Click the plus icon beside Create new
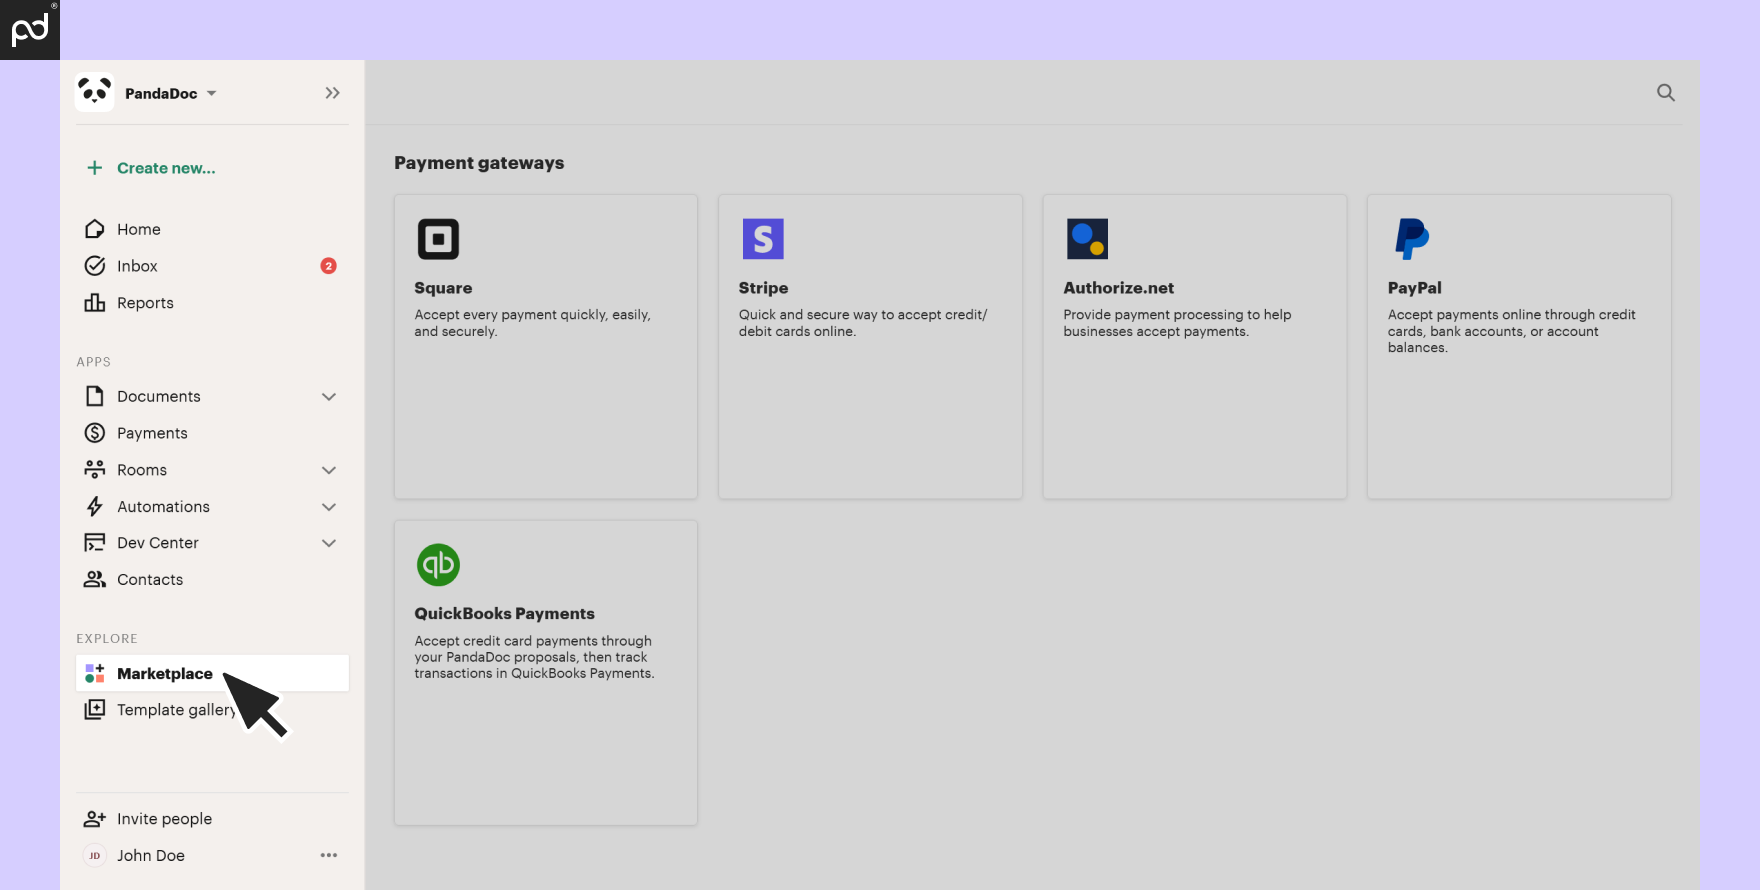 (95, 168)
